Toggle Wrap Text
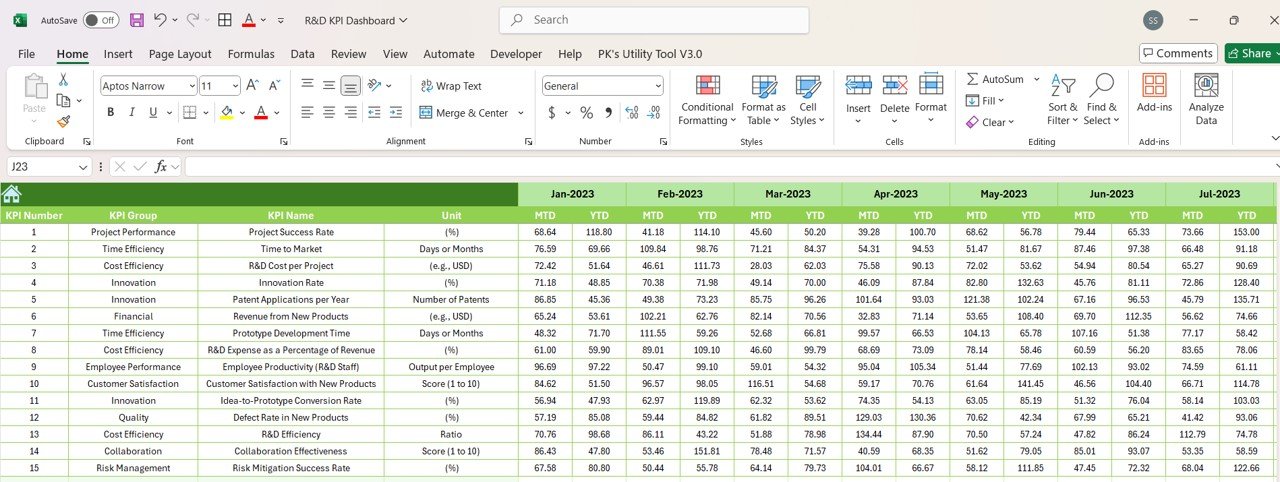Screen dimensions: 1280x482 pyautogui.click(x=451, y=86)
